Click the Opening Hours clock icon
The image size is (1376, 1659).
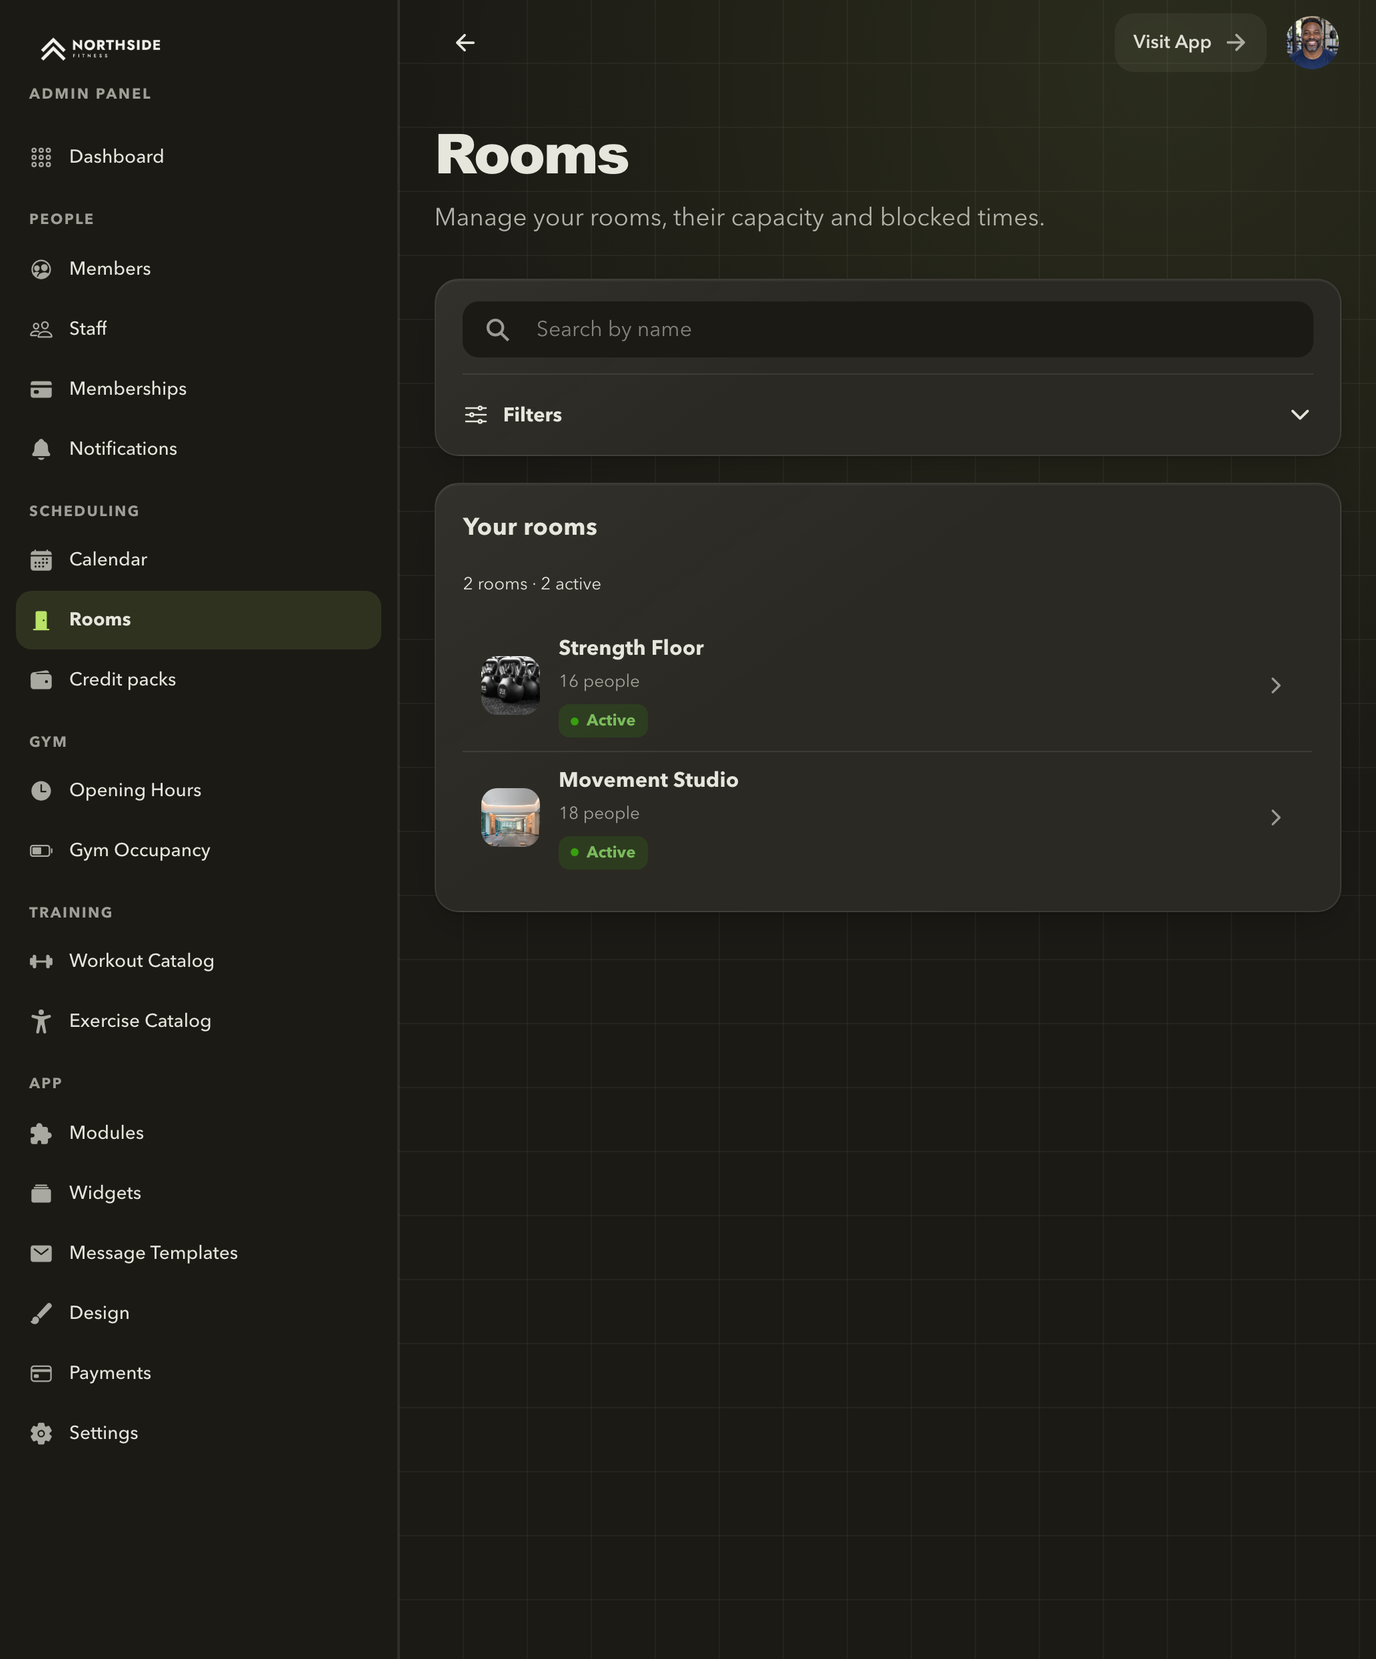click(41, 791)
